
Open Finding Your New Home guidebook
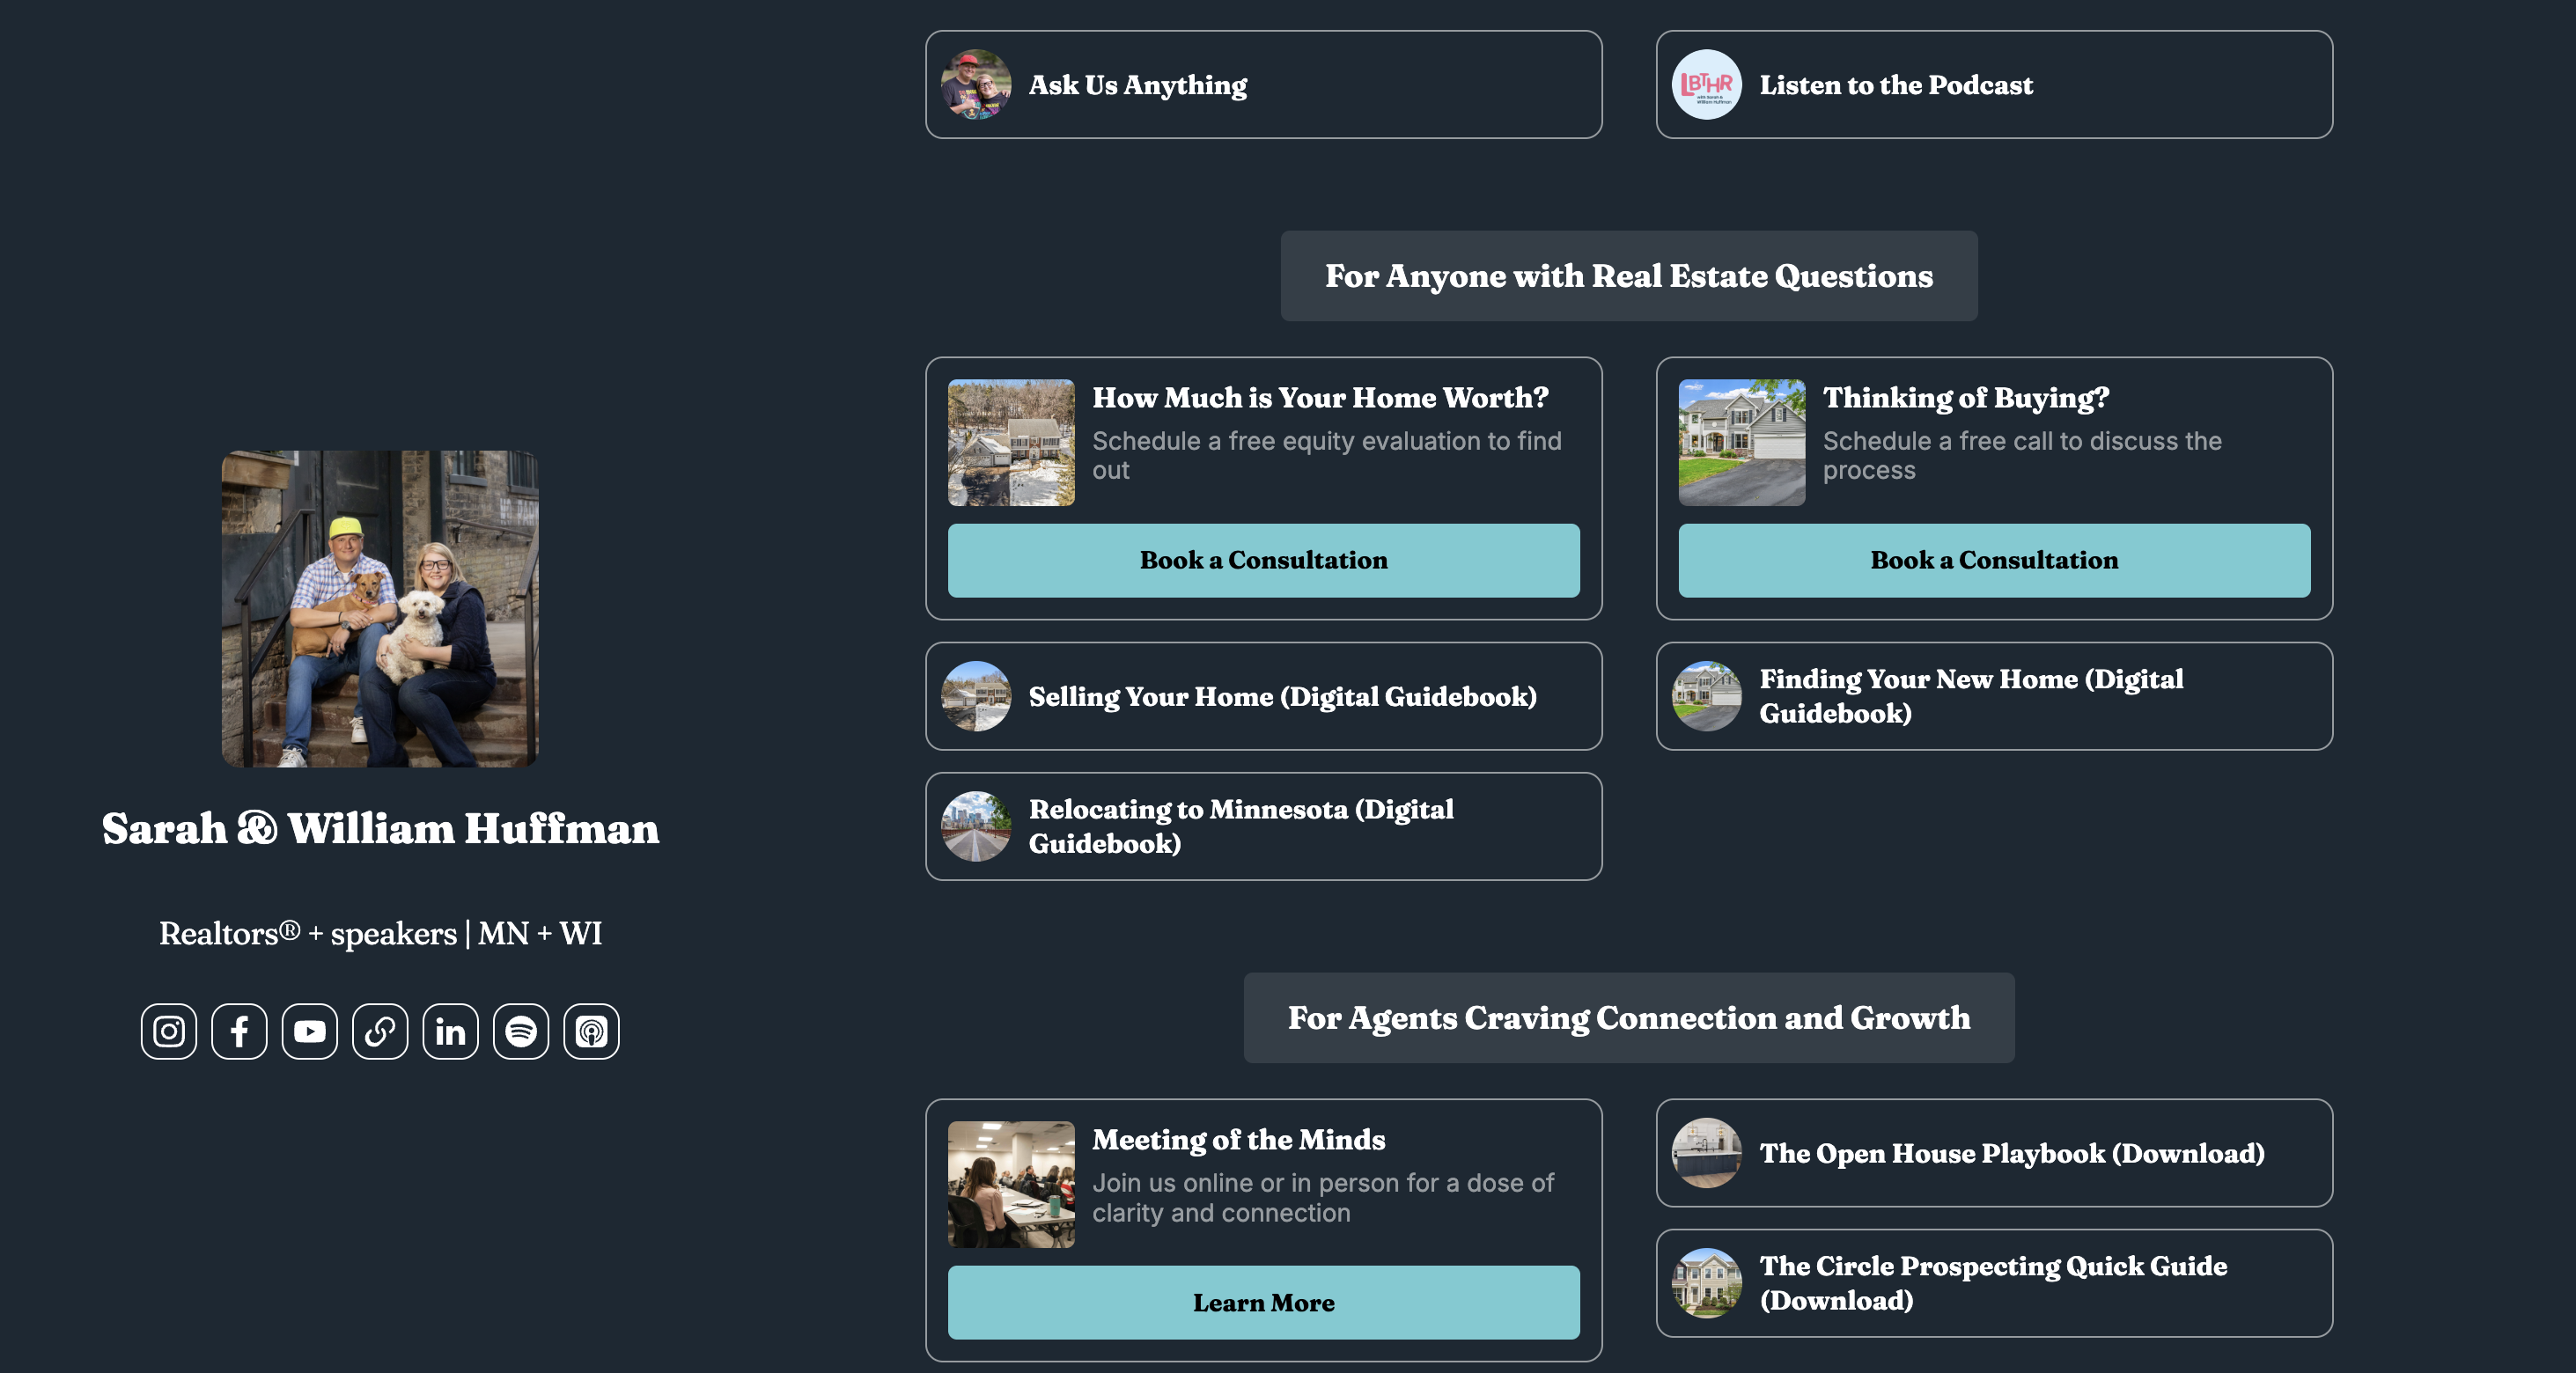1993,696
